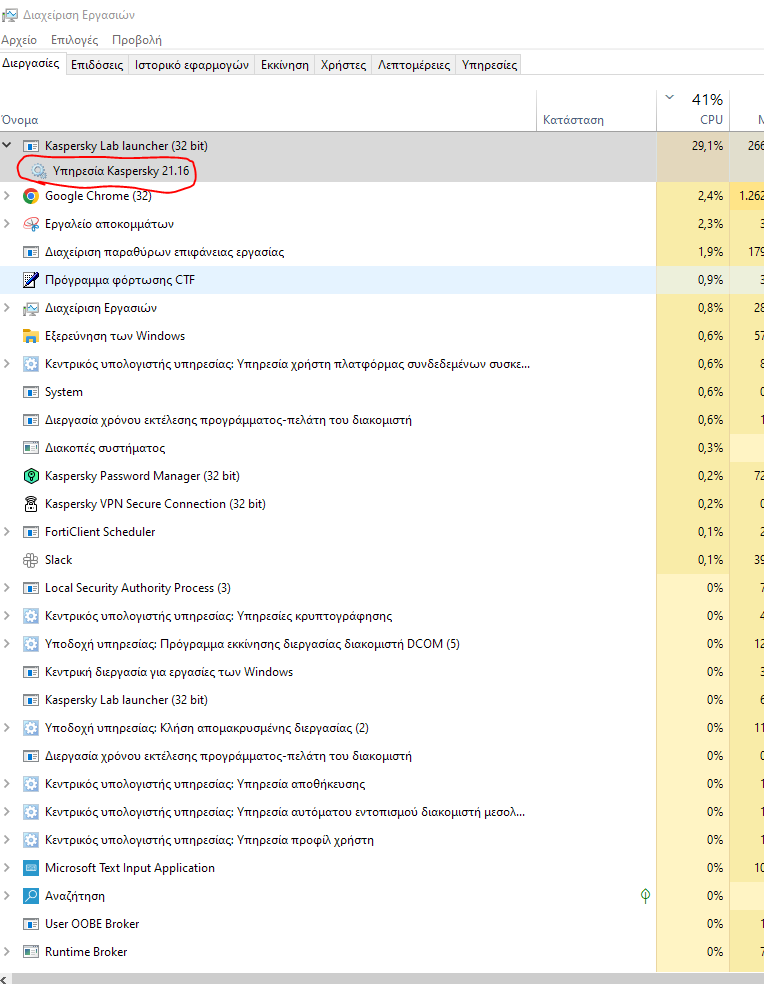Click the Local Security Authority Process icon
The image size is (764, 984).
pyautogui.click(x=31, y=588)
